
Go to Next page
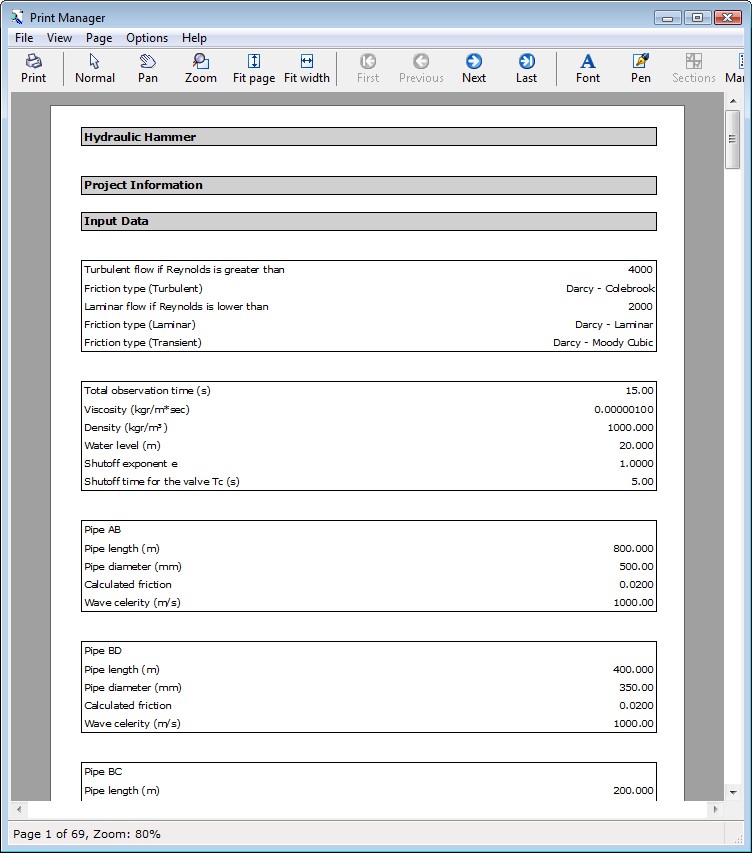point(474,68)
